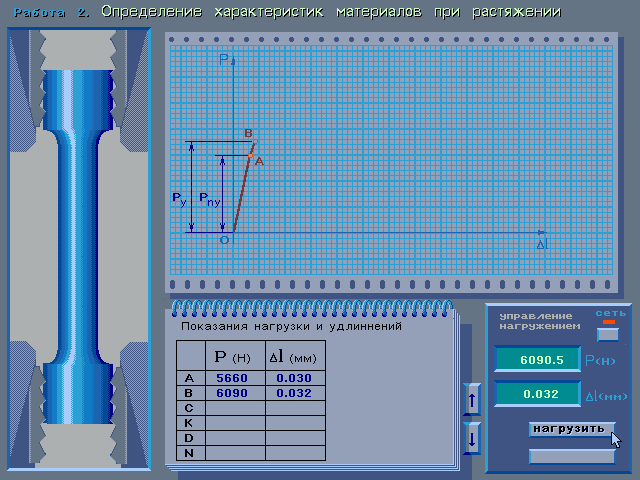Image resolution: width=640 pixels, height=480 pixels.
Task: Click origin label O on the graph
Action: (224, 240)
